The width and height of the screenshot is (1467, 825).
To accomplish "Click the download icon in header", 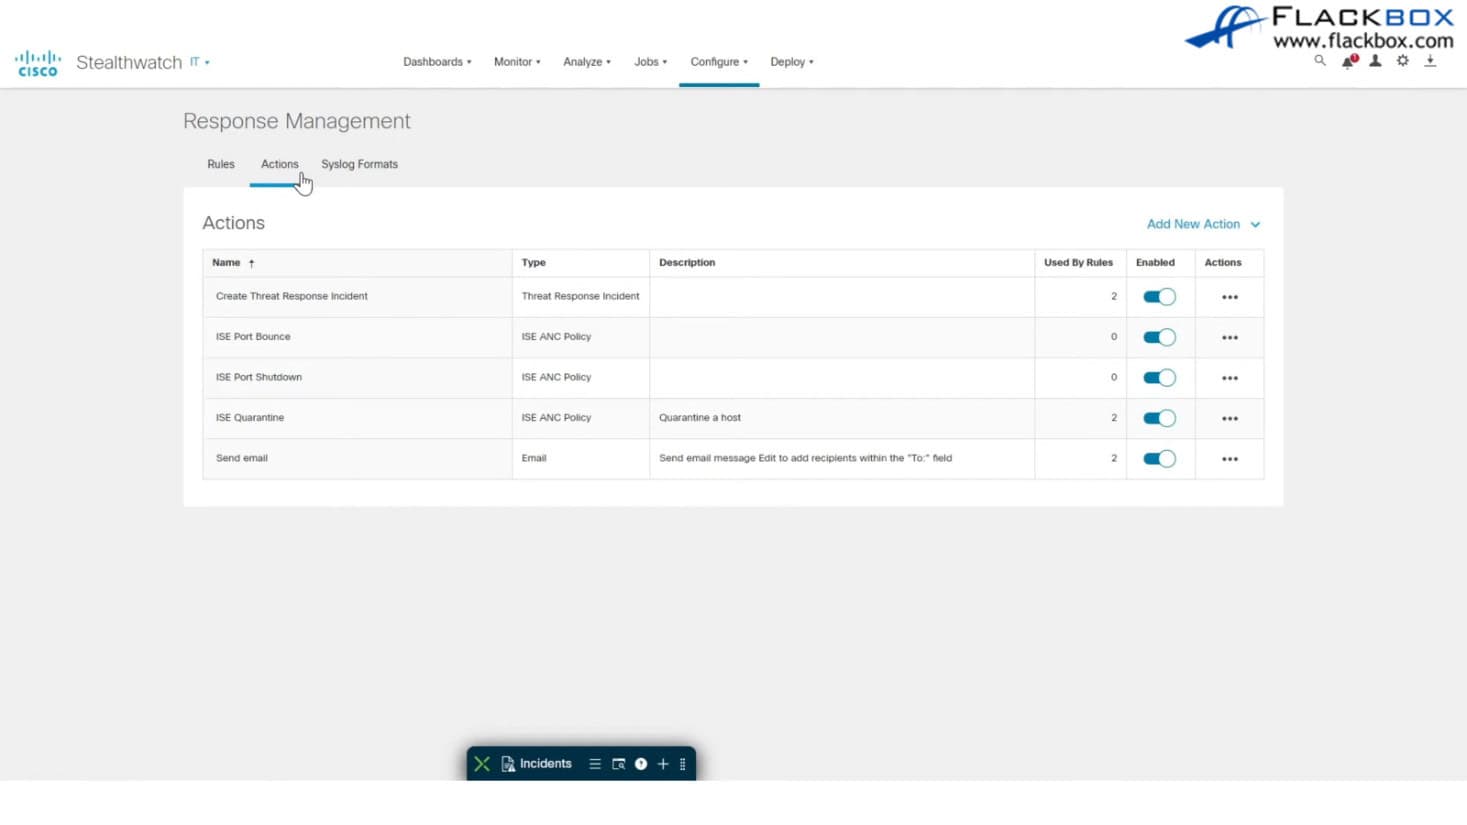I will [1430, 61].
